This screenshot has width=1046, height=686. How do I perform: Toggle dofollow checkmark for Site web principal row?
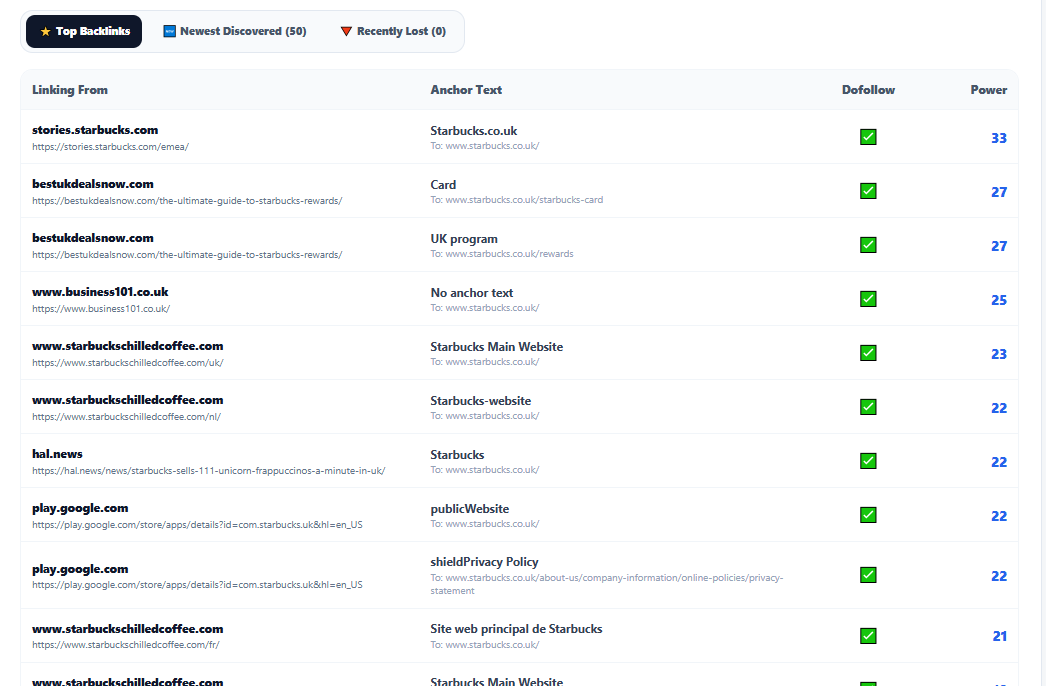click(x=868, y=636)
